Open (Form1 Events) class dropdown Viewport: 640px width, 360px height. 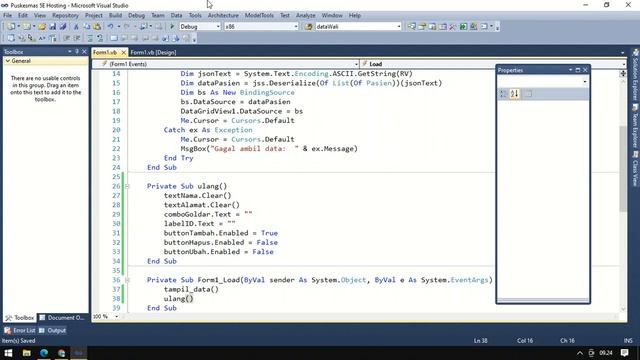click(356, 64)
